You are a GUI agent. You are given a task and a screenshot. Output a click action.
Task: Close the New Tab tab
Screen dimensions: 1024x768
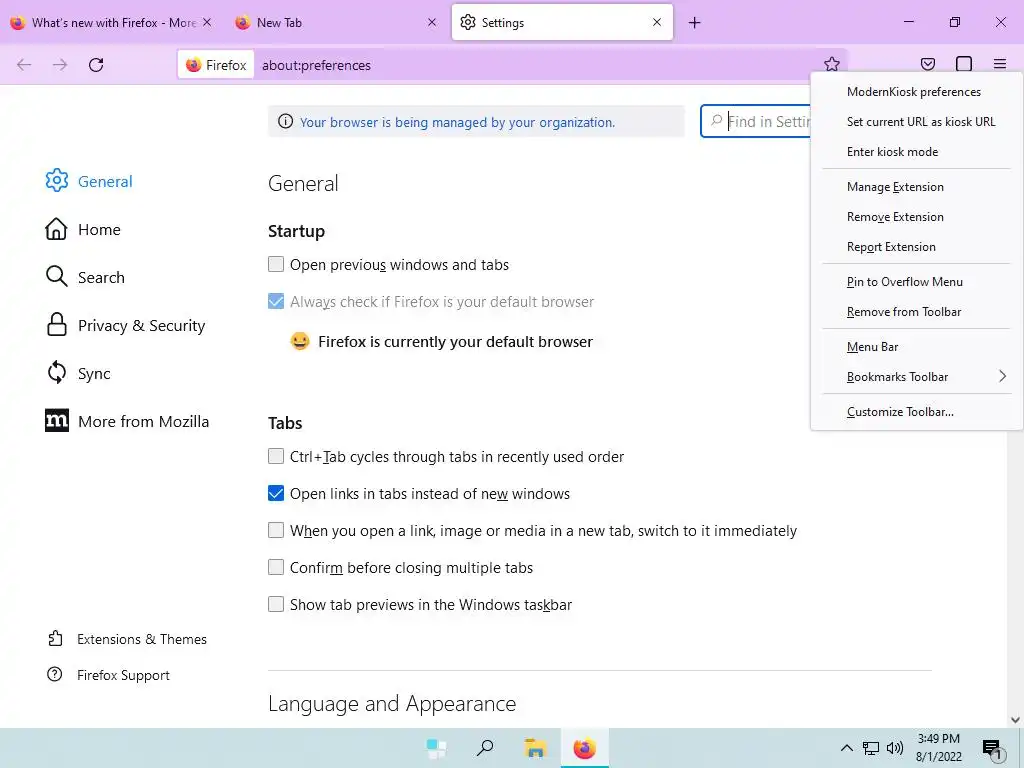(432, 22)
